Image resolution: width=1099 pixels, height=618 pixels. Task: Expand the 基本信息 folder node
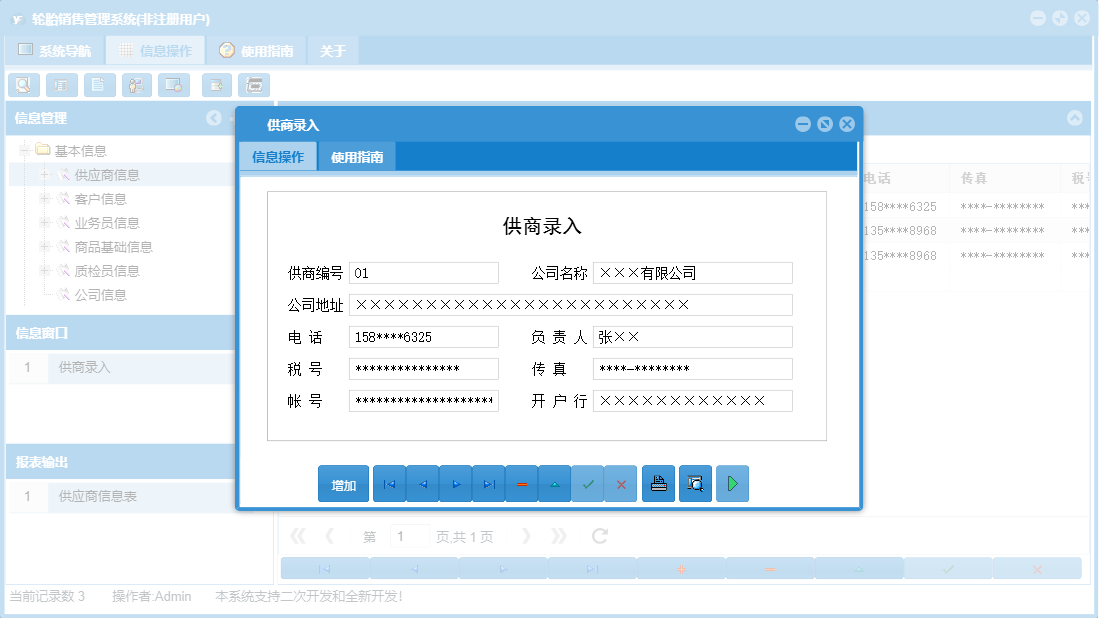coord(22,150)
